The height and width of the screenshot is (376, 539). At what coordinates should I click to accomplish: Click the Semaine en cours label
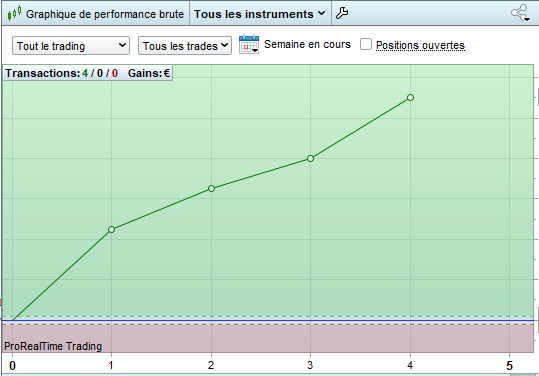point(307,44)
